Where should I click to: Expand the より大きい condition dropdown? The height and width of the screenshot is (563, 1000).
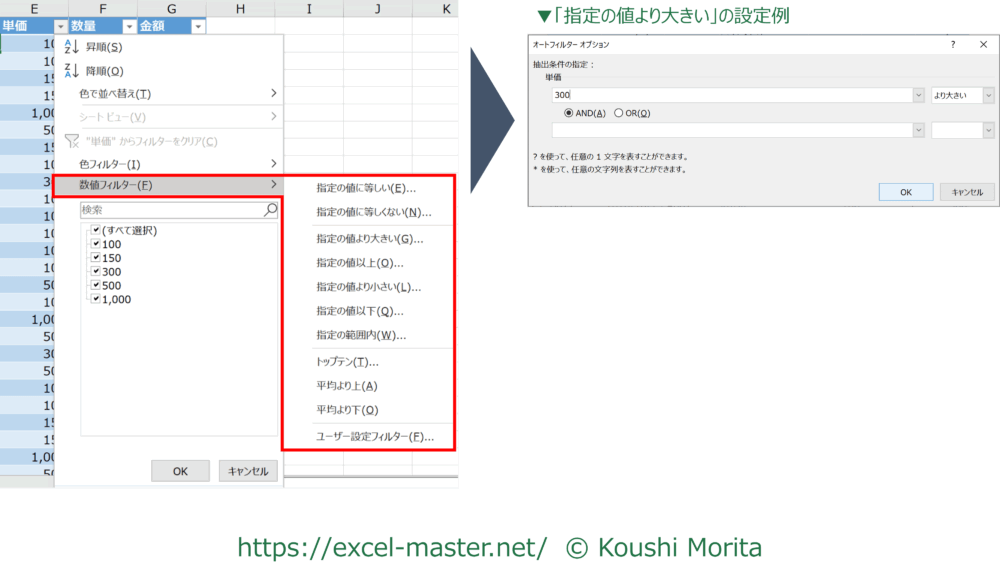(988, 95)
